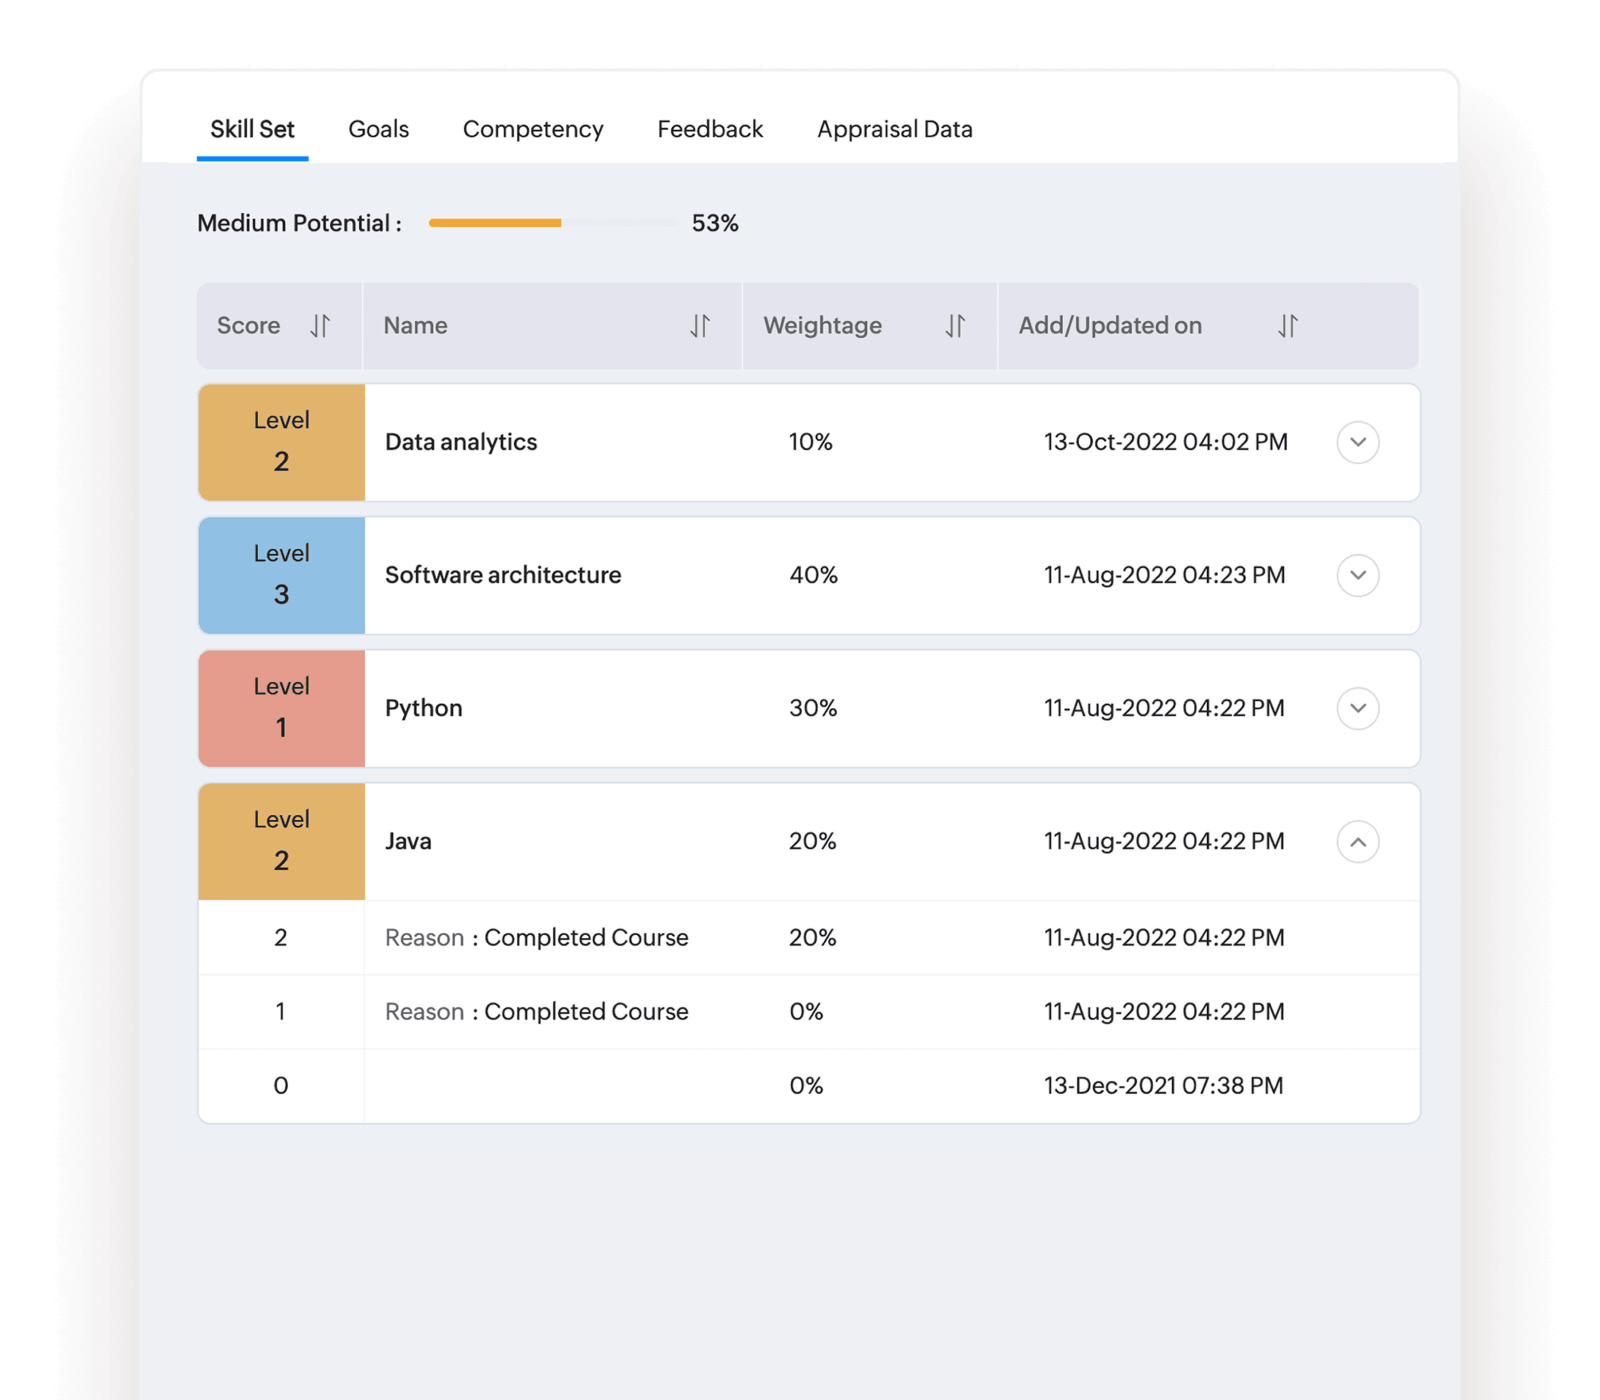Image resolution: width=1600 pixels, height=1400 pixels.
Task: Select the Skill Set tab
Action: click(x=251, y=129)
